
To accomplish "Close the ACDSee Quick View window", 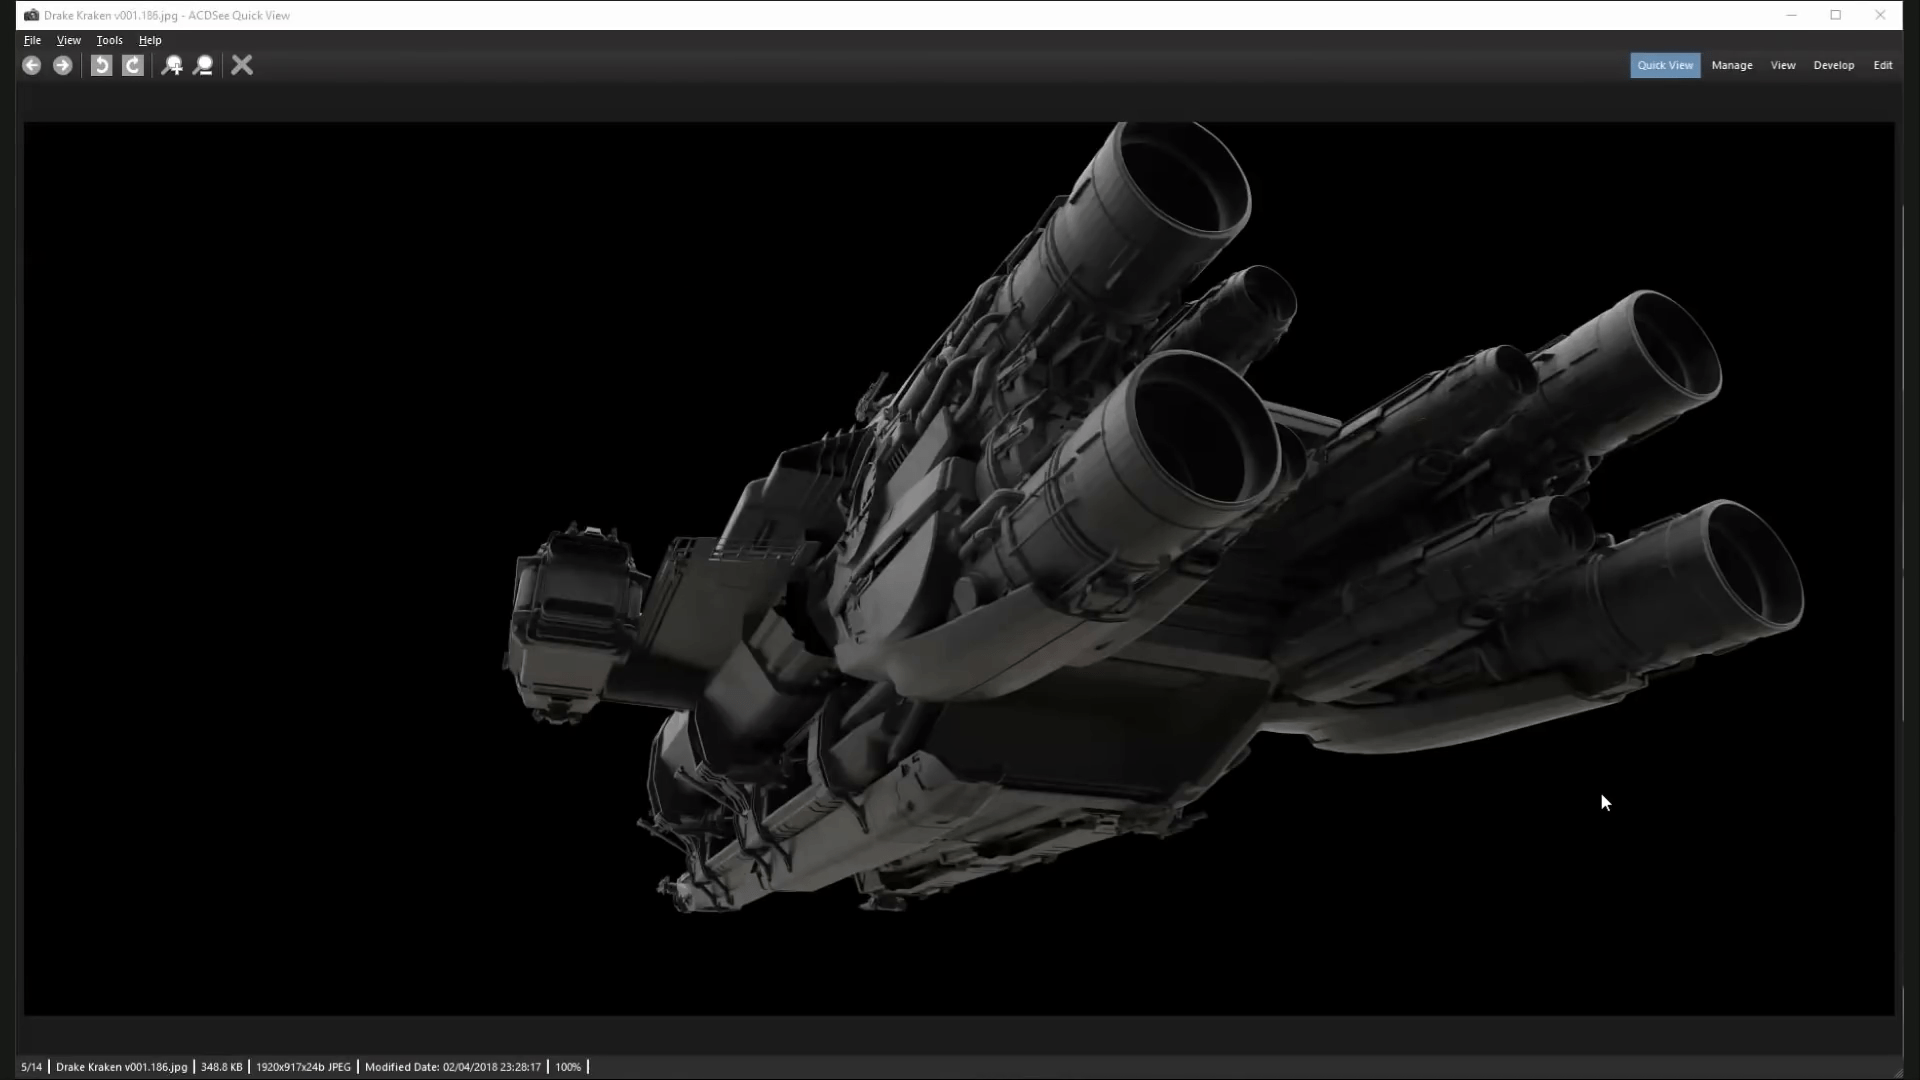I will pos(1880,15).
